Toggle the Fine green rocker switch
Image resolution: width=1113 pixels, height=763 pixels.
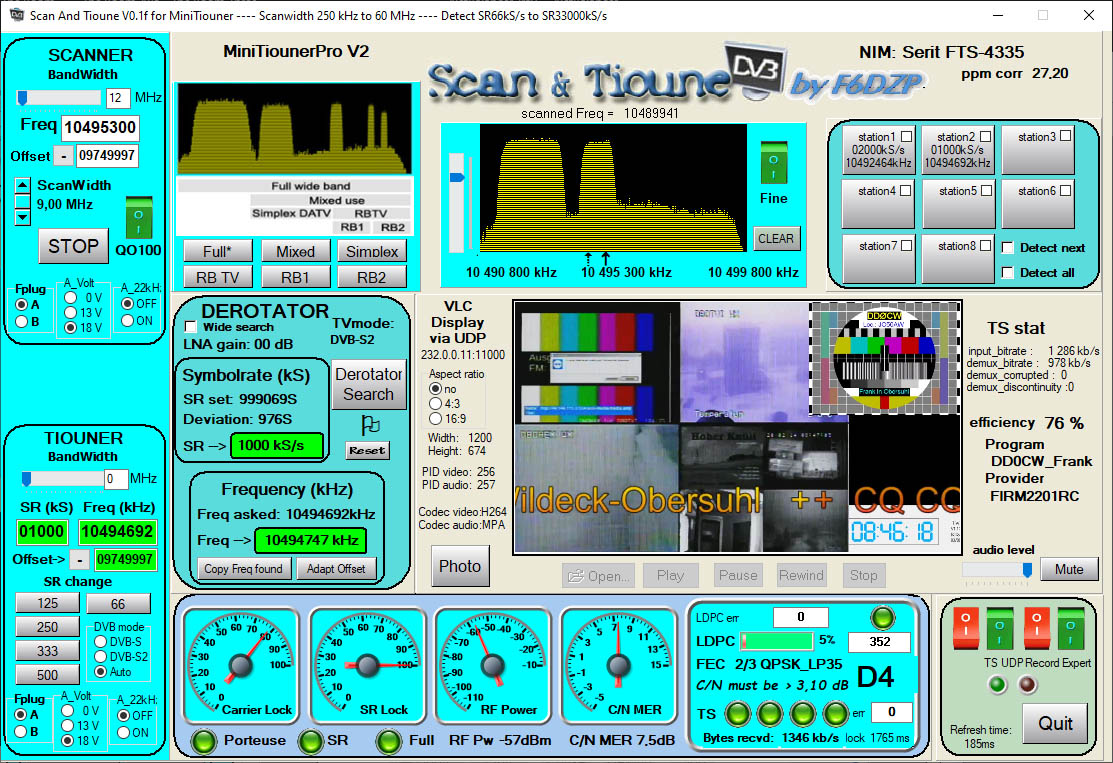tap(774, 163)
